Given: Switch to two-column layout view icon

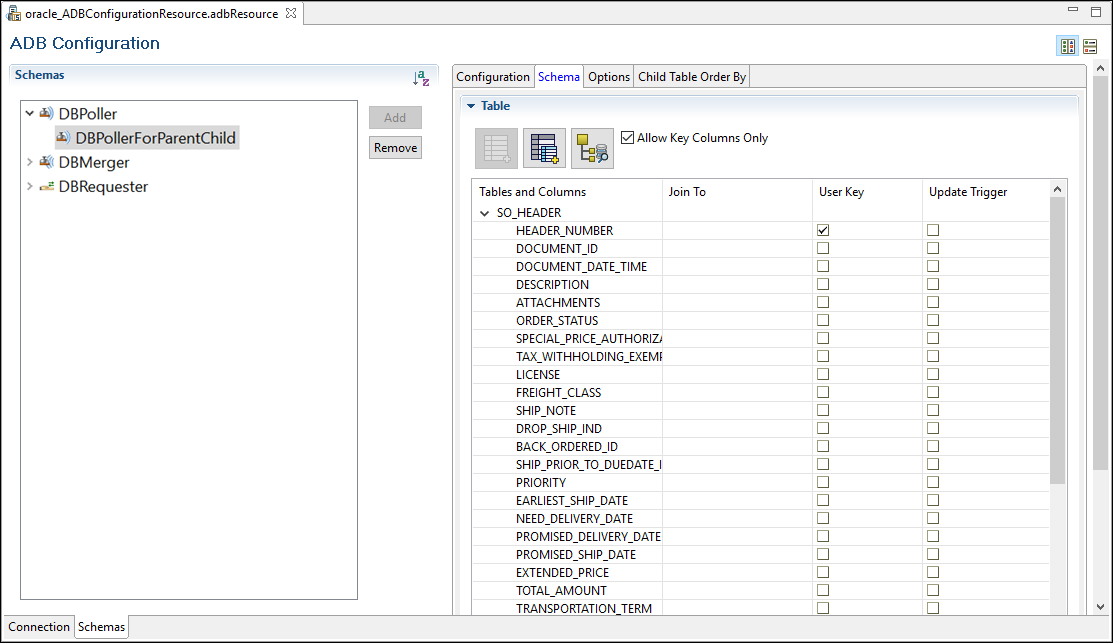Looking at the screenshot, I should (x=1068, y=46).
